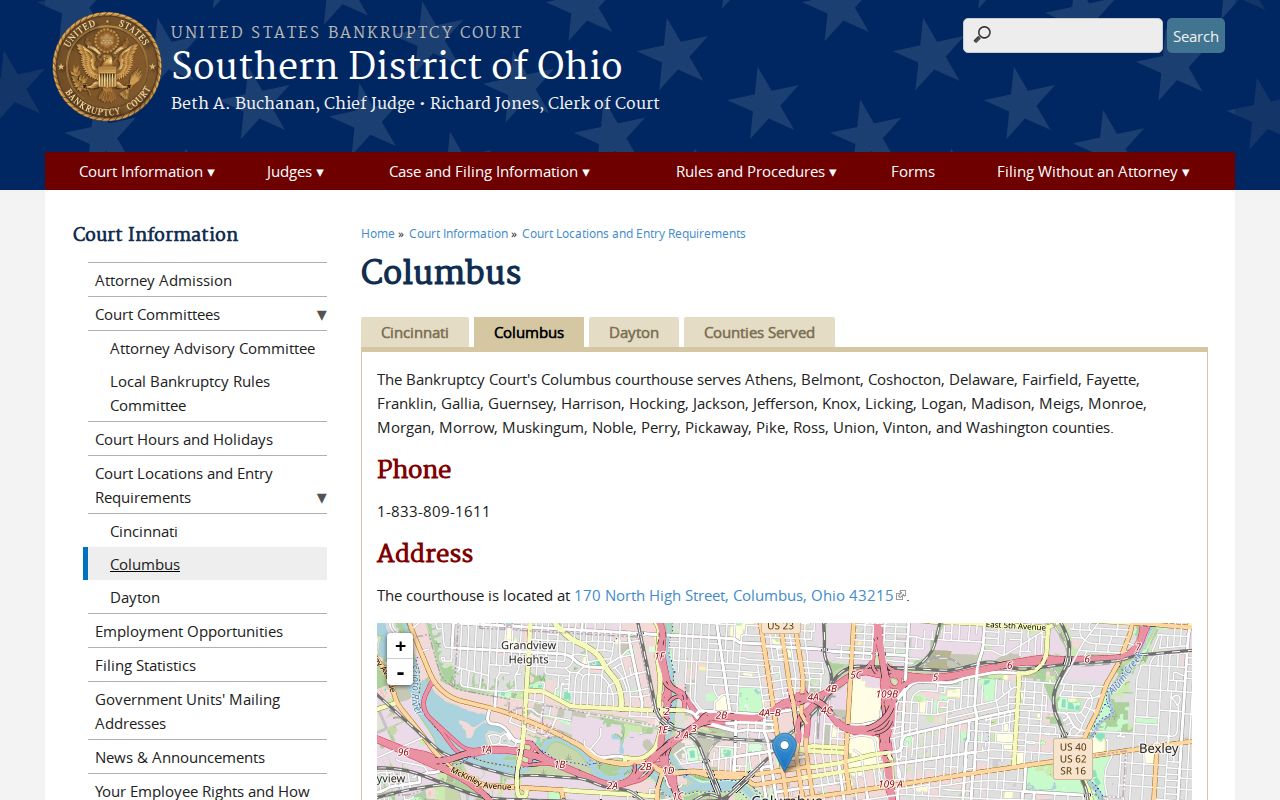Open the Court Information dropdown menu
Image resolution: width=1280 pixels, height=800 pixels.
pos(147,172)
